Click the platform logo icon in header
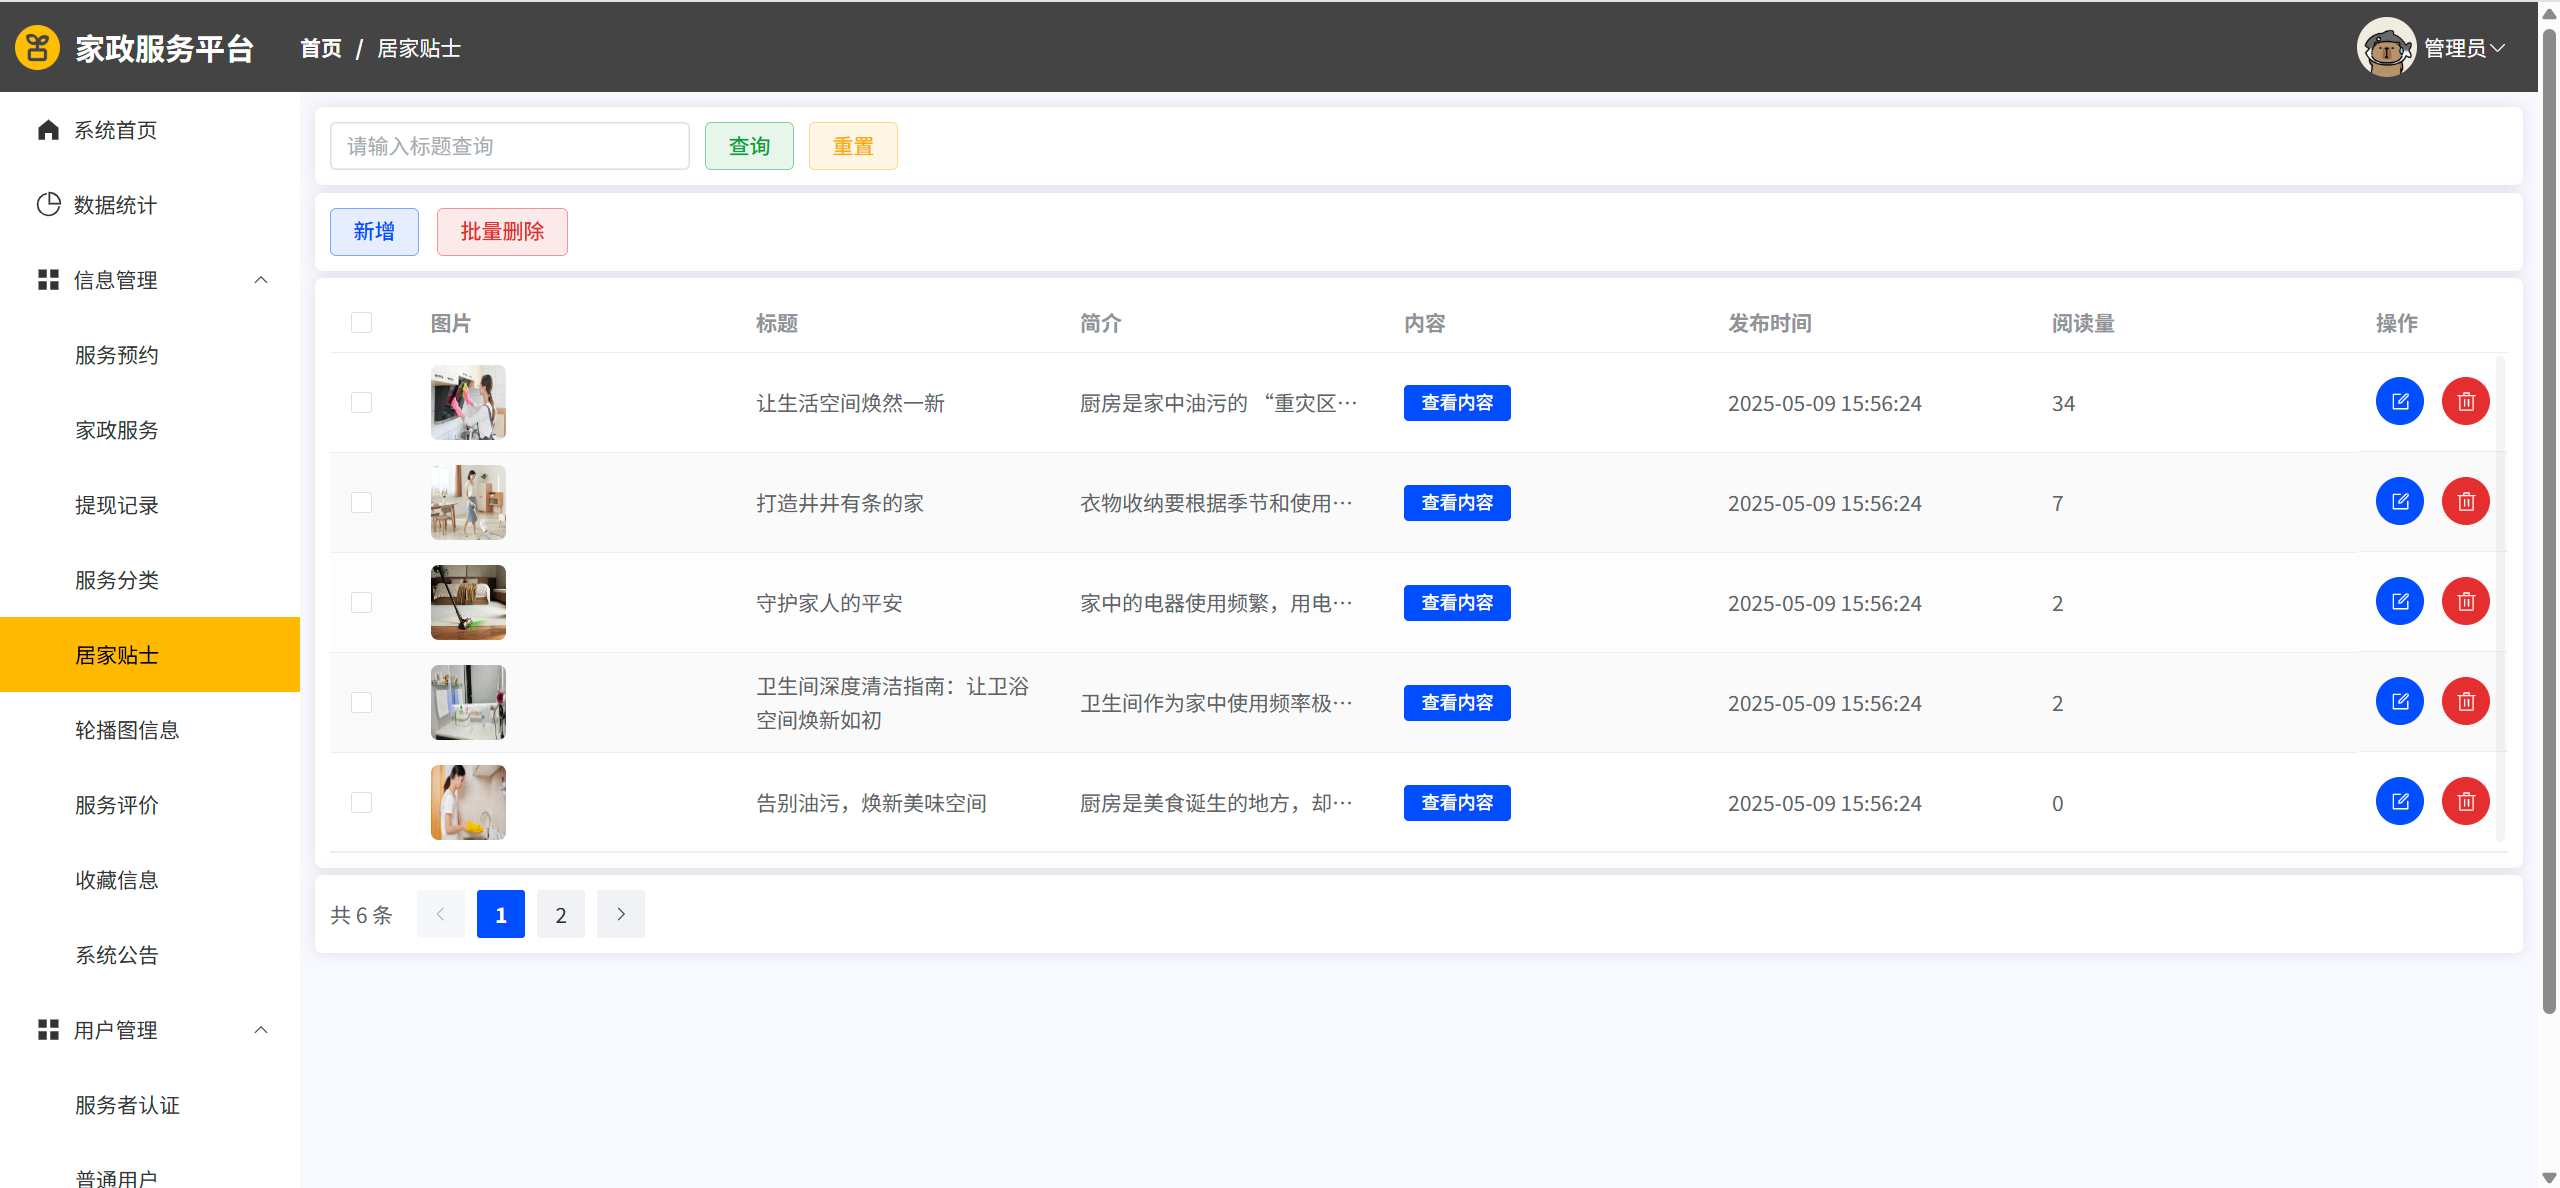The image size is (2560, 1188). pos(37,48)
